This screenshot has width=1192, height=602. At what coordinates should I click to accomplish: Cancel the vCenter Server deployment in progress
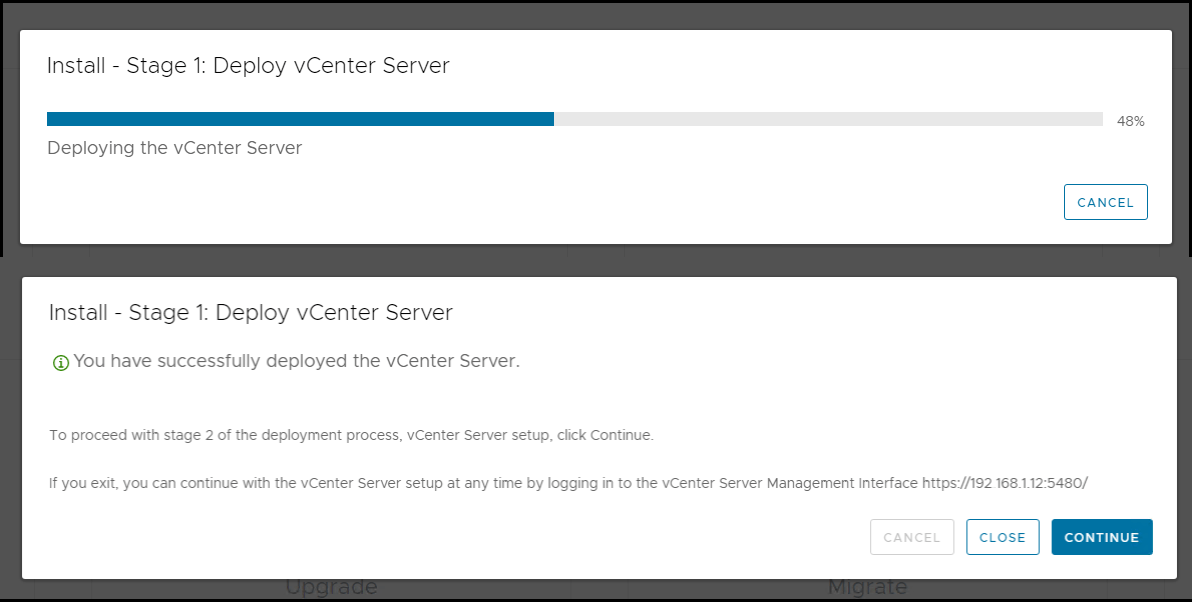1105,202
